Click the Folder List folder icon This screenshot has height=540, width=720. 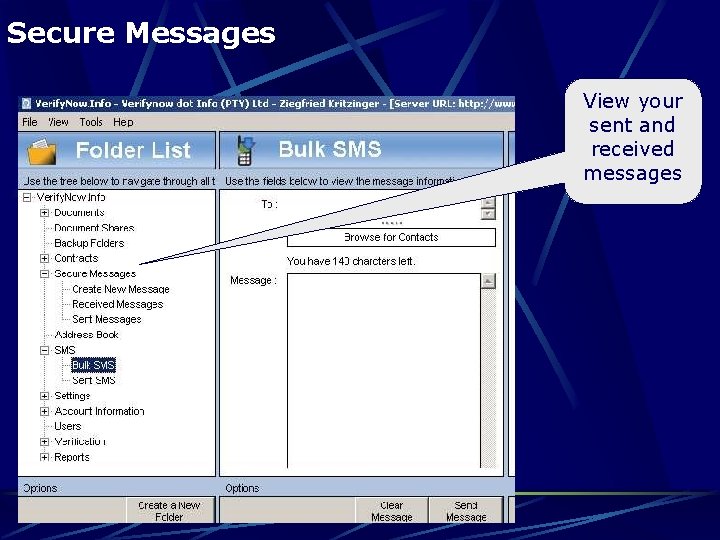tap(42, 152)
